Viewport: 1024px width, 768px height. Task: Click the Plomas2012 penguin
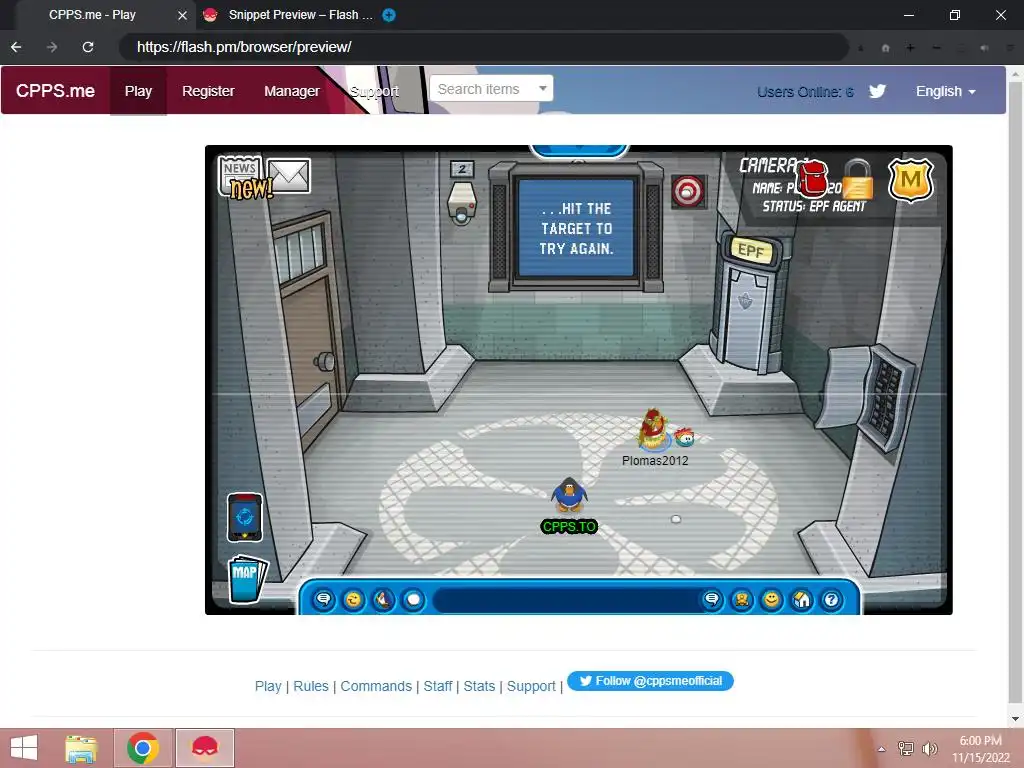[654, 430]
